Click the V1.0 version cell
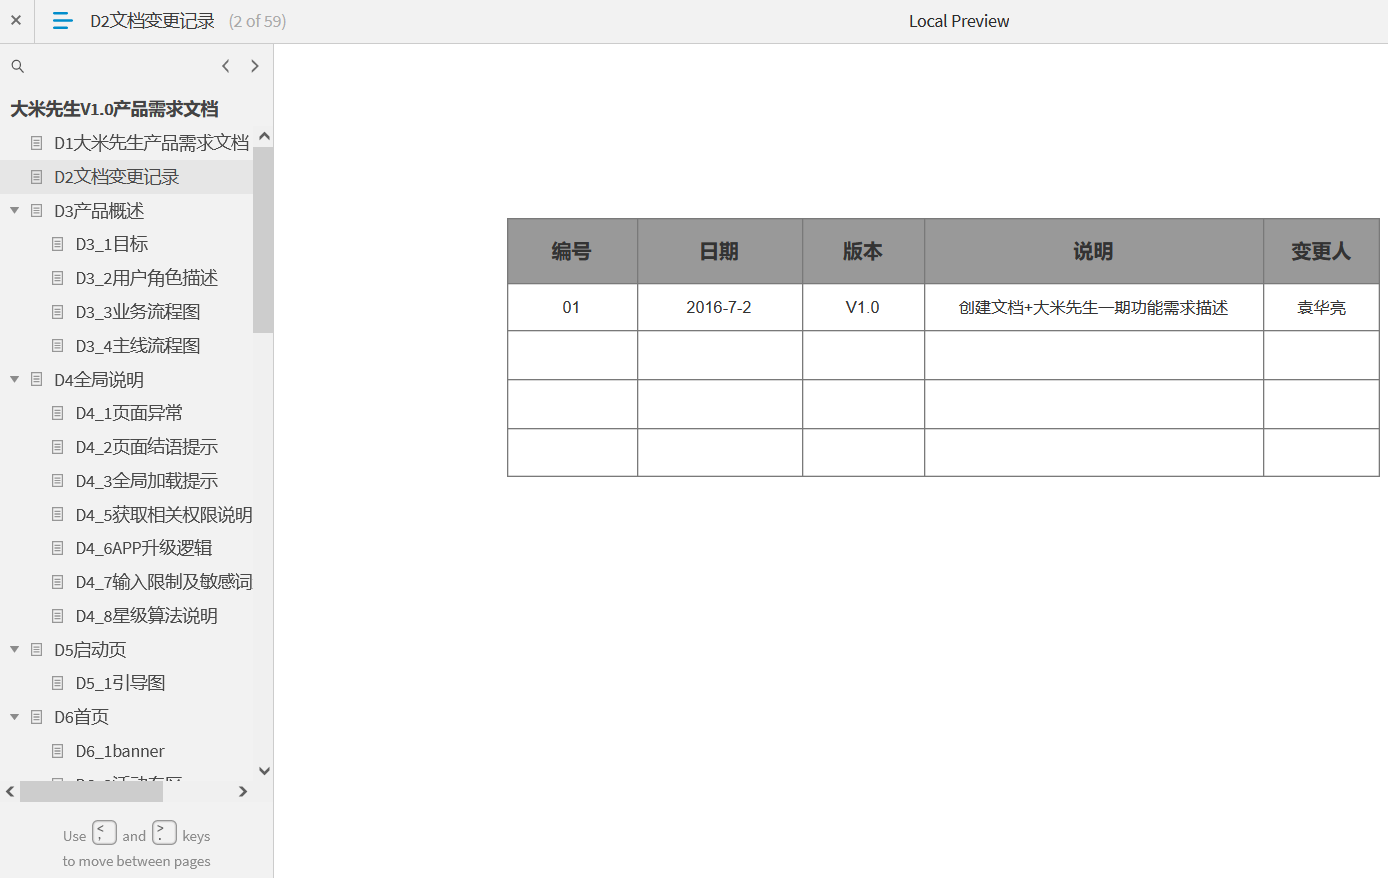 863,307
